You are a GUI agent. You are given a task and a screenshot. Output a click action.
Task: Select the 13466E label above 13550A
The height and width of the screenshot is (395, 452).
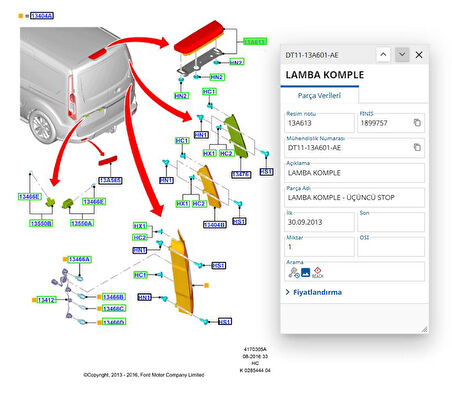(x=94, y=202)
